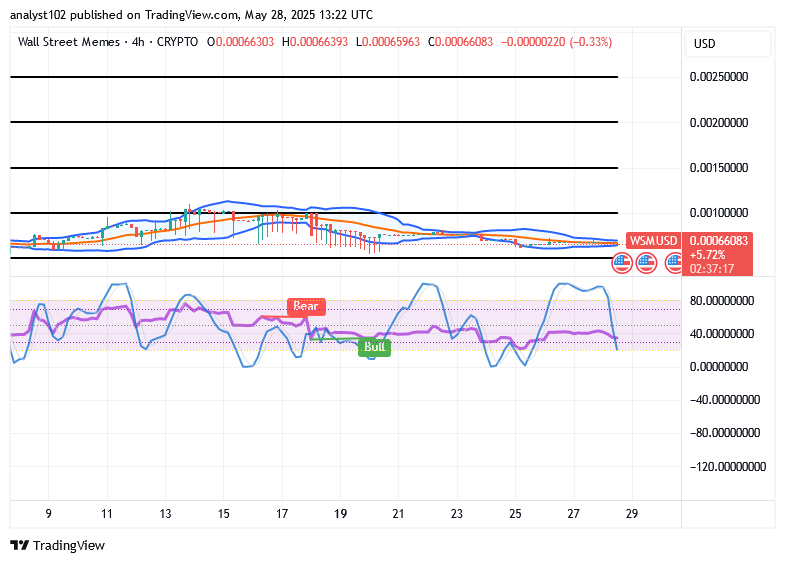Click the CRYPTO exchange label
Image resolution: width=785 pixels, height=563 pixels.
(x=178, y=42)
